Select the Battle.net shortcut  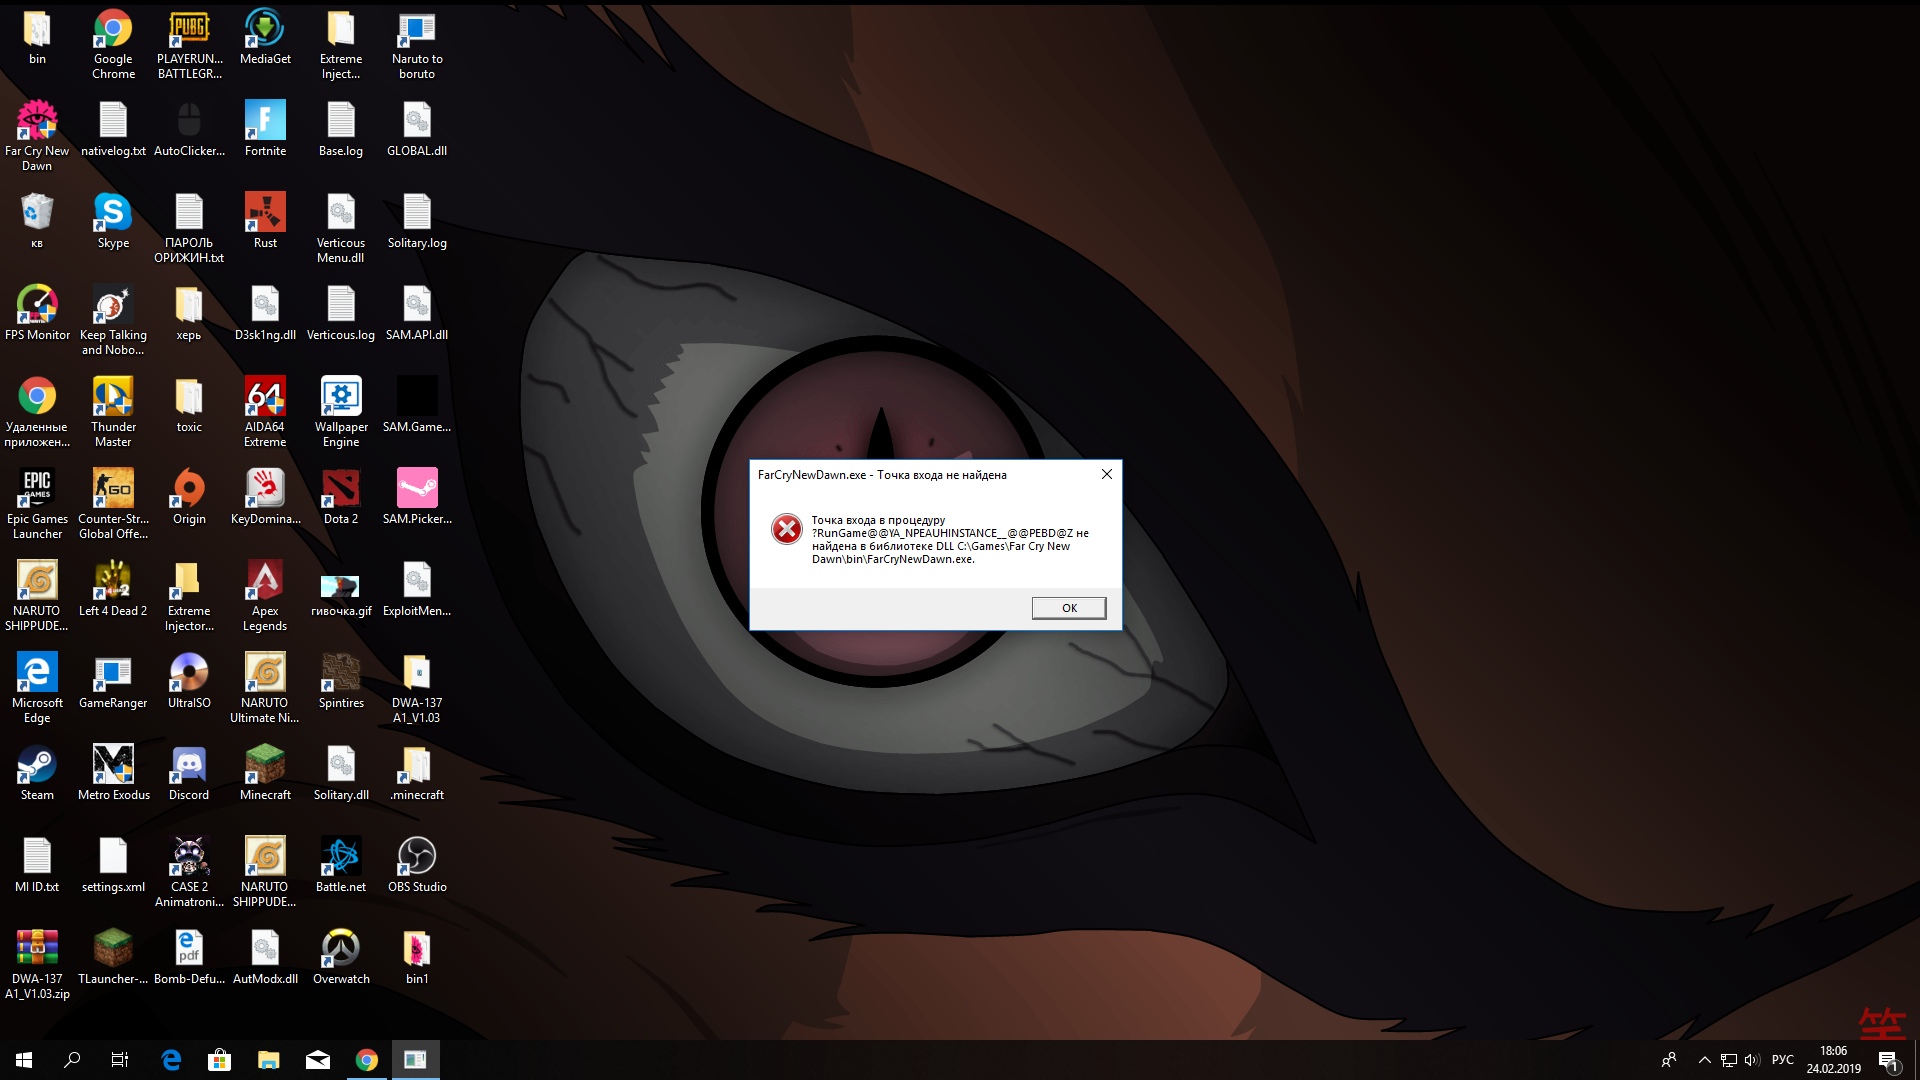point(341,858)
